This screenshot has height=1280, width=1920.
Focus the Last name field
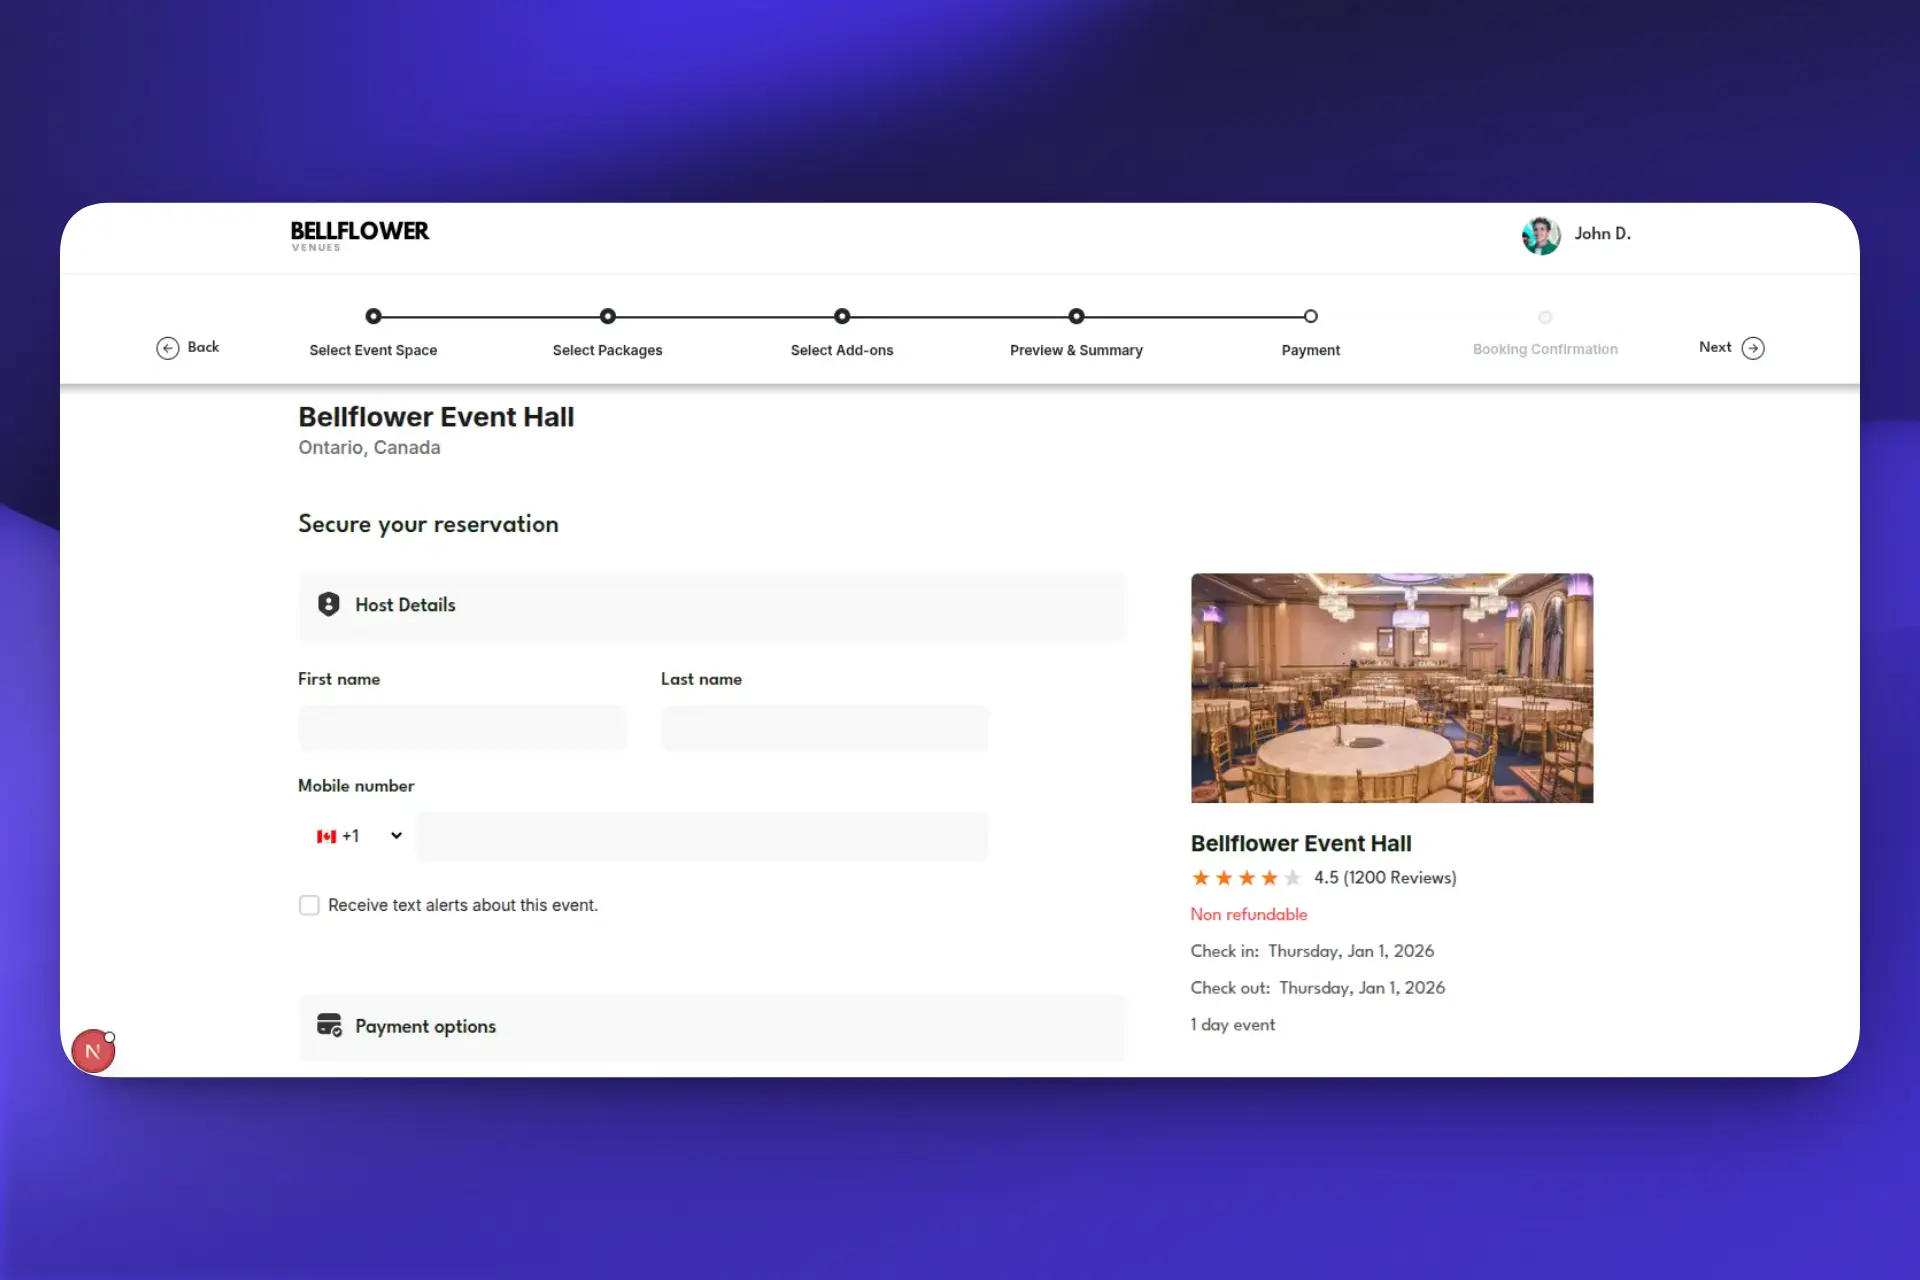click(824, 729)
